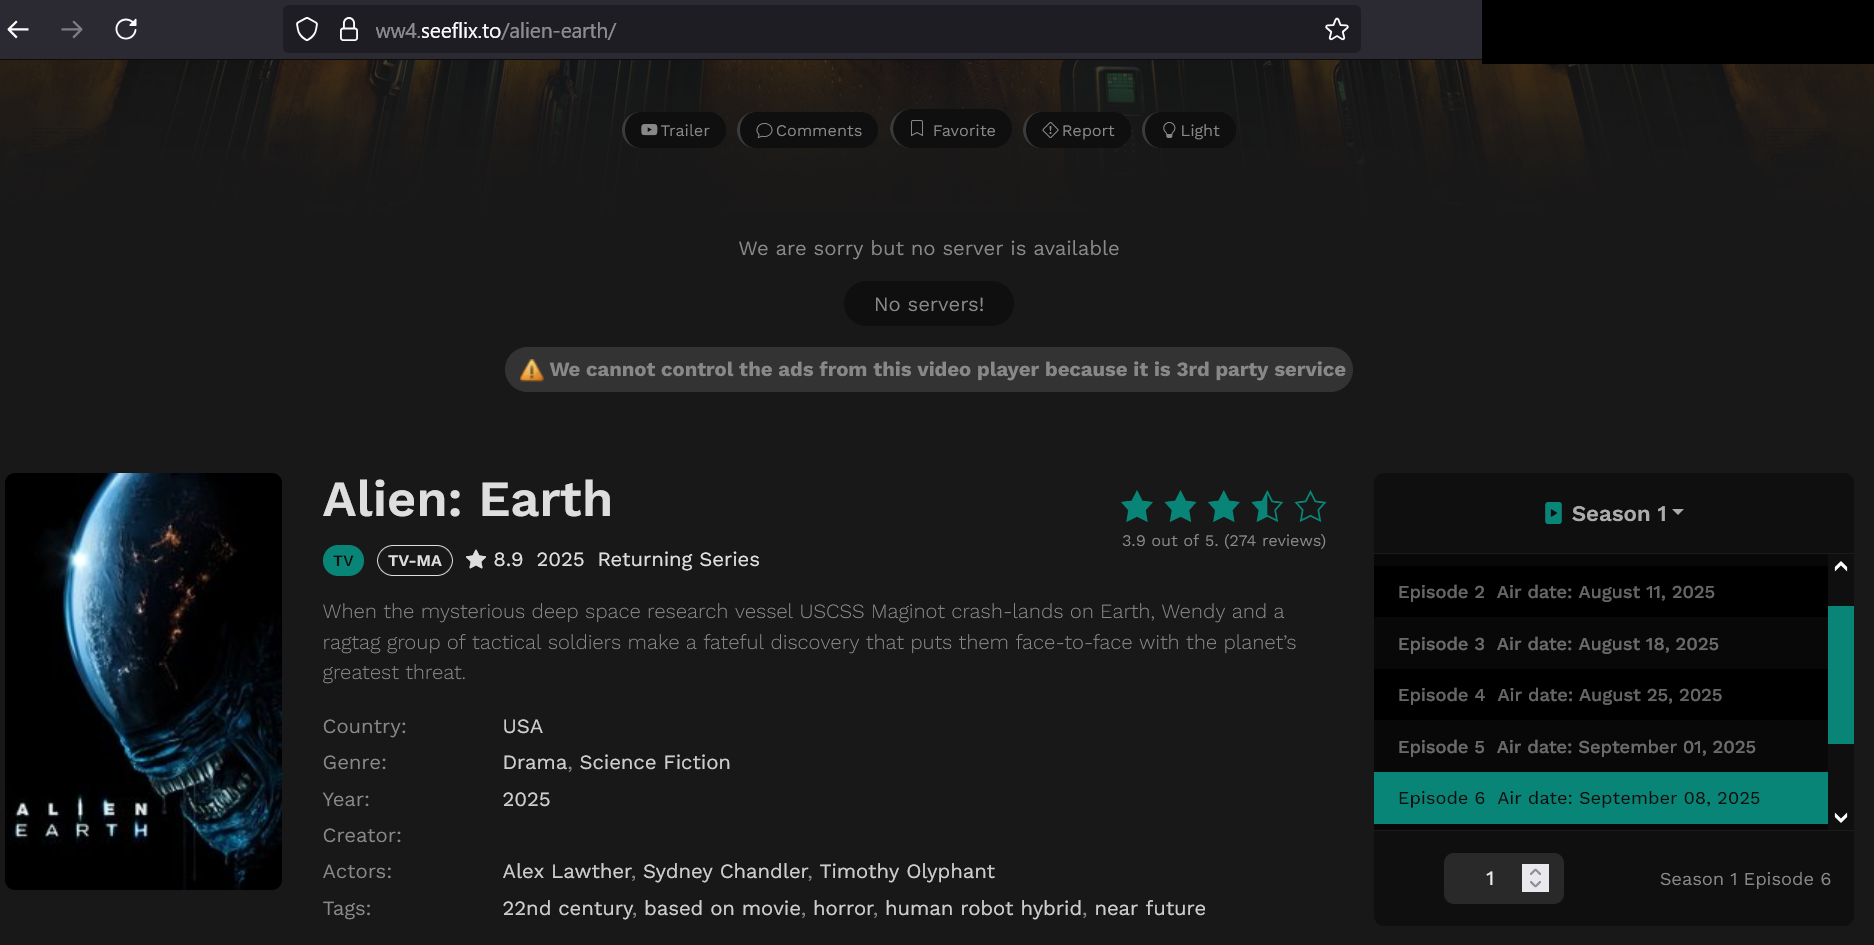Click the episode list scroll down arrow
The width and height of the screenshot is (1874, 945).
coord(1840,817)
